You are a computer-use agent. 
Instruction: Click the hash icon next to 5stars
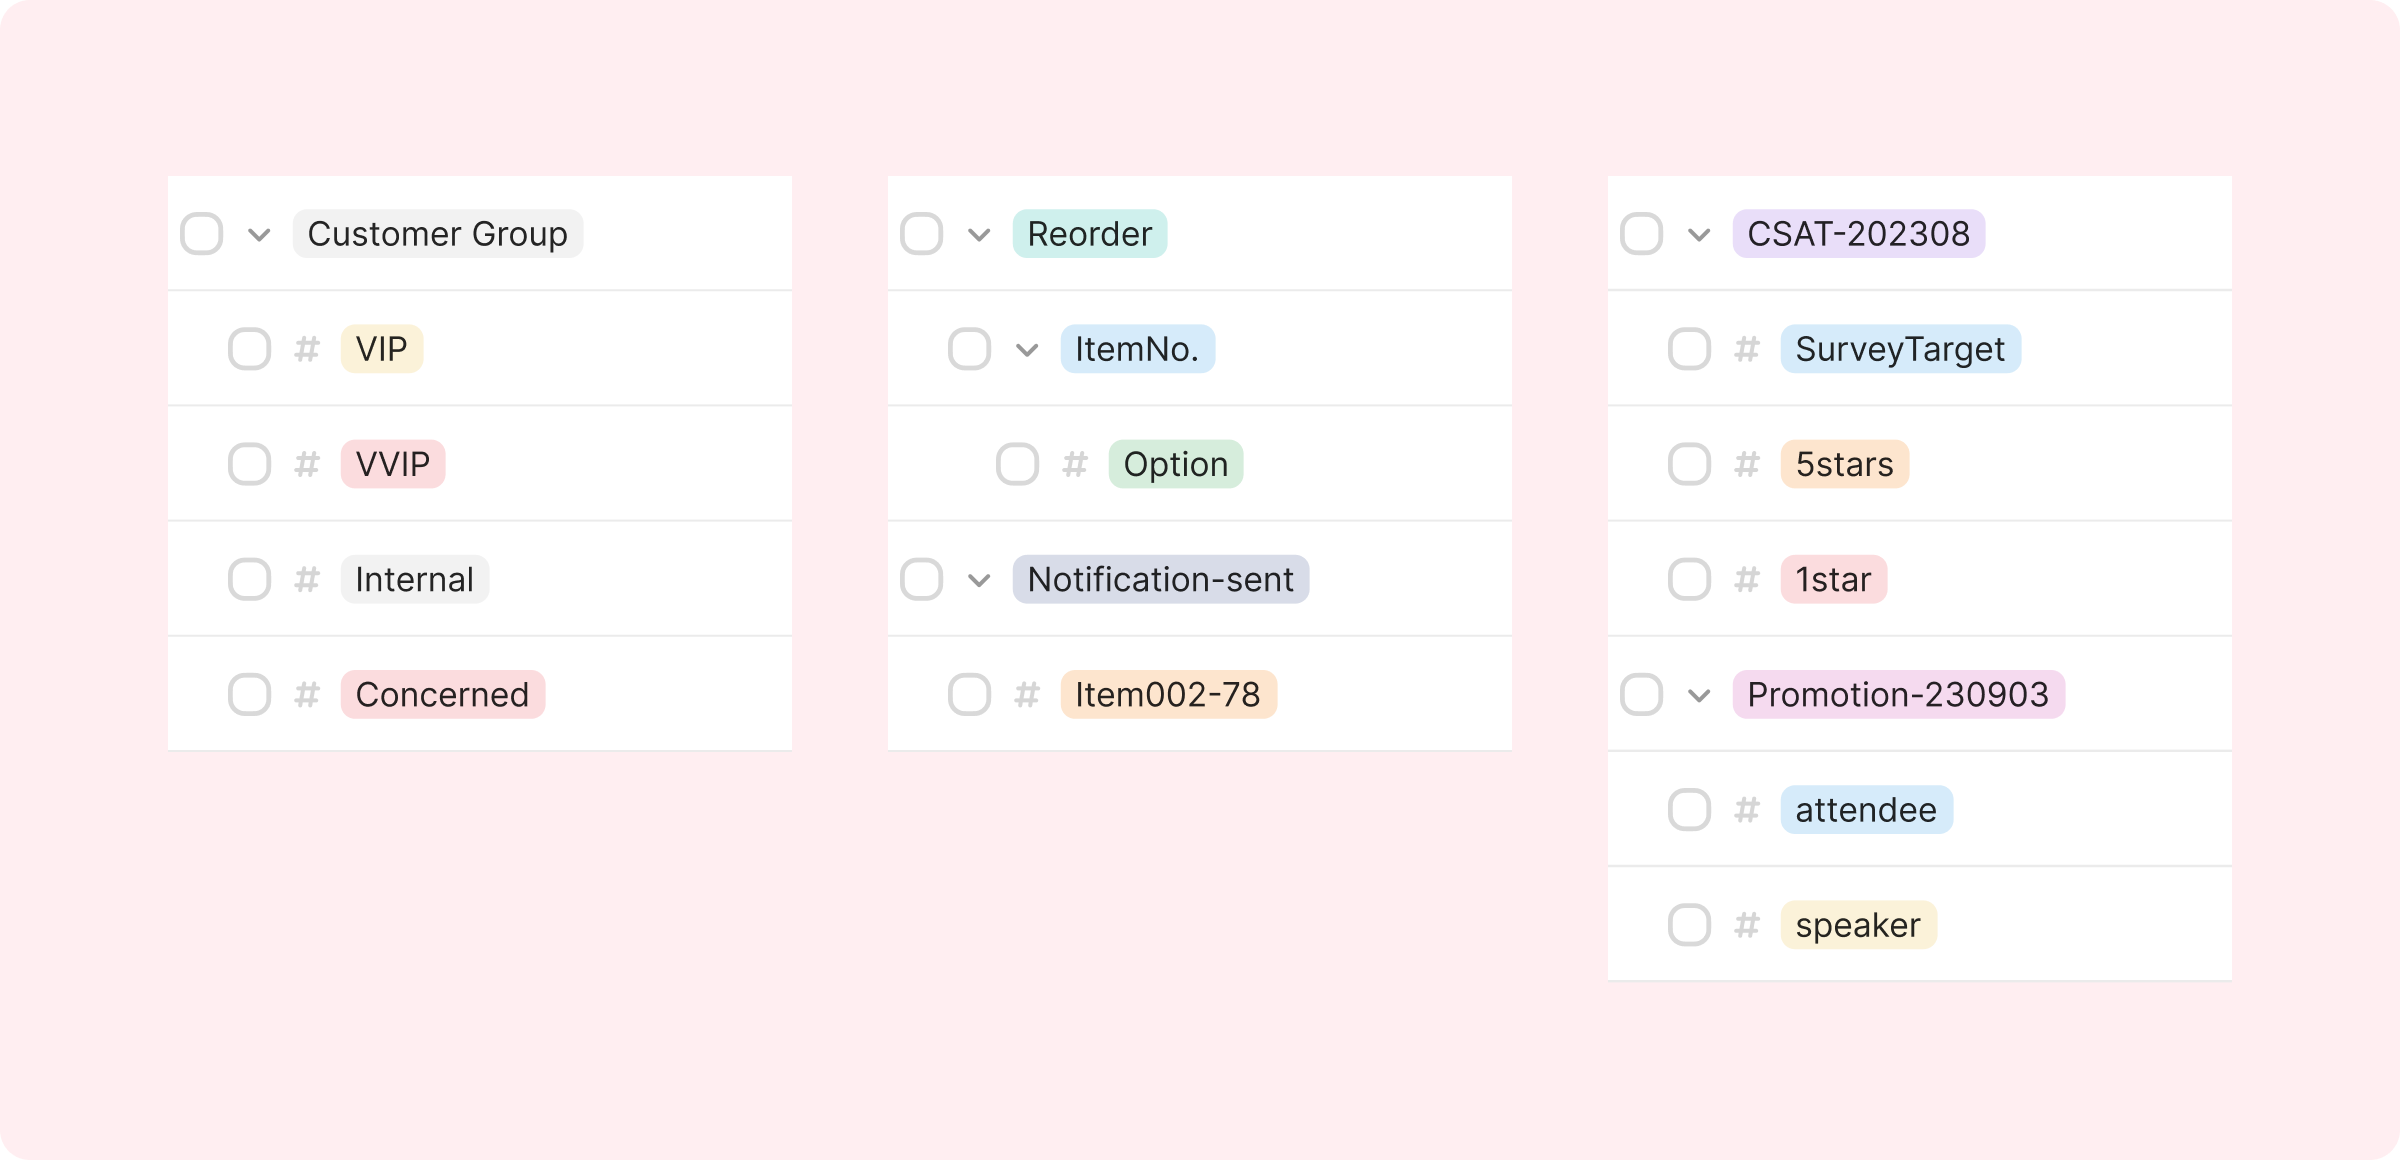[1747, 464]
